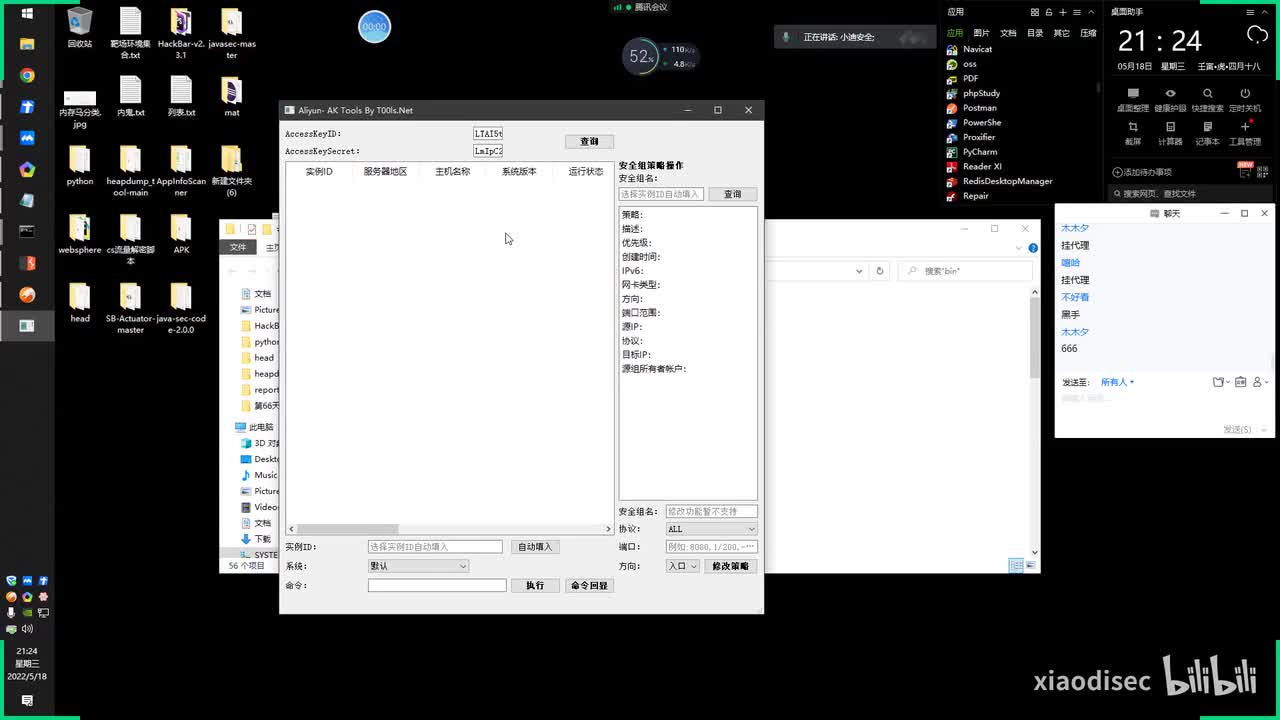This screenshot has height=720, width=1280.
Task: Open Chrome from the taskbar
Action: click(27, 76)
